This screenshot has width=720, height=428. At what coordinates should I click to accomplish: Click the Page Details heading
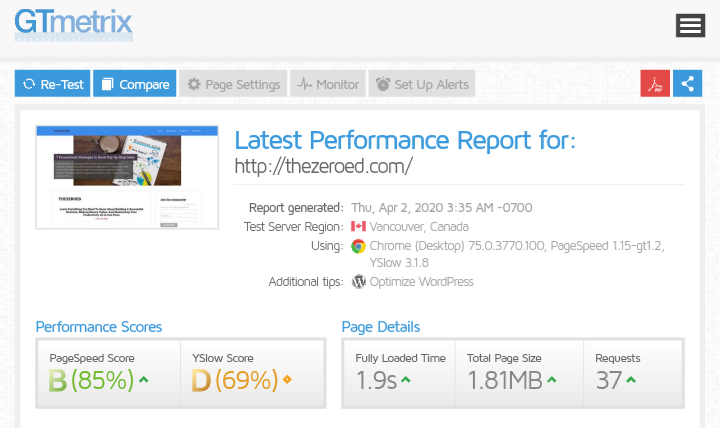pyautogui.click(x=381, y=327)
